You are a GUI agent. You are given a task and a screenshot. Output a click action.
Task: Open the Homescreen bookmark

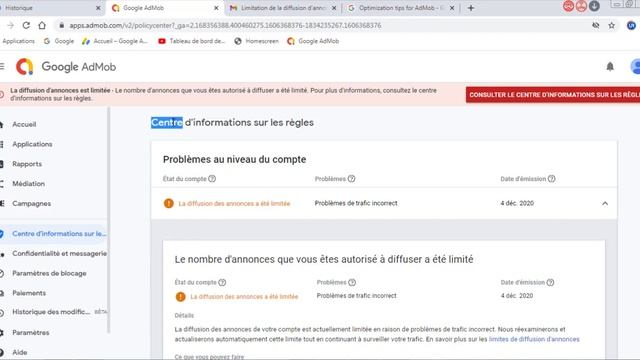pos(256,41)
